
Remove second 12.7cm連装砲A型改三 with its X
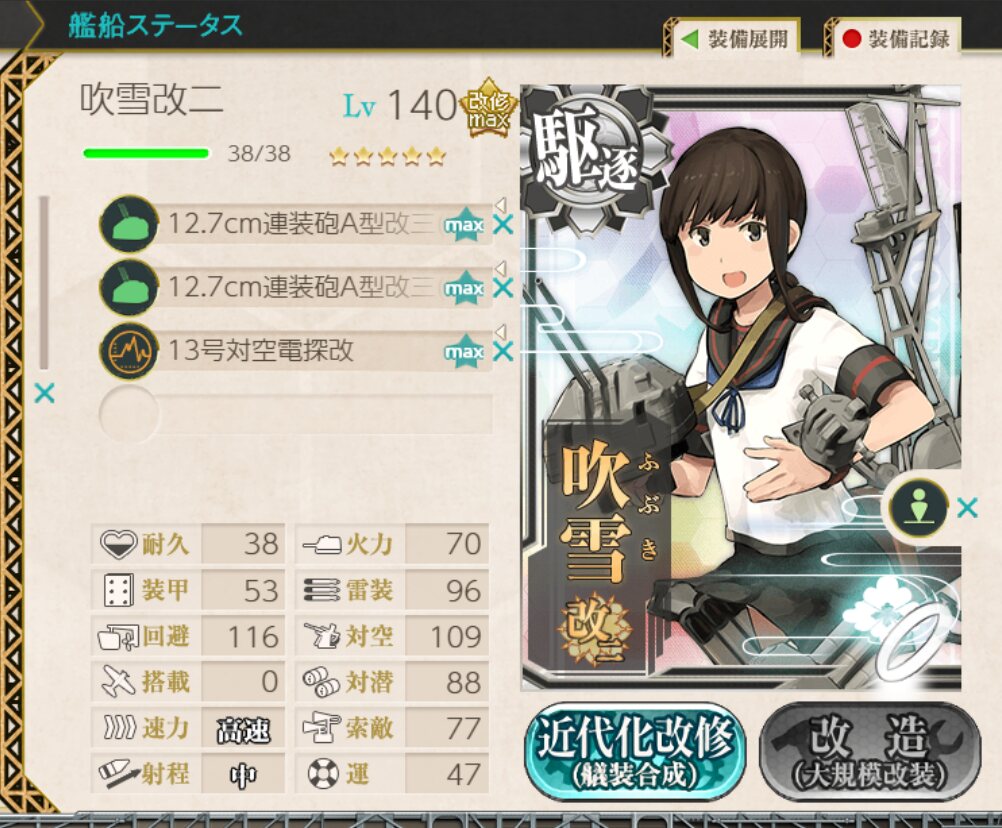tap(504, 288)
